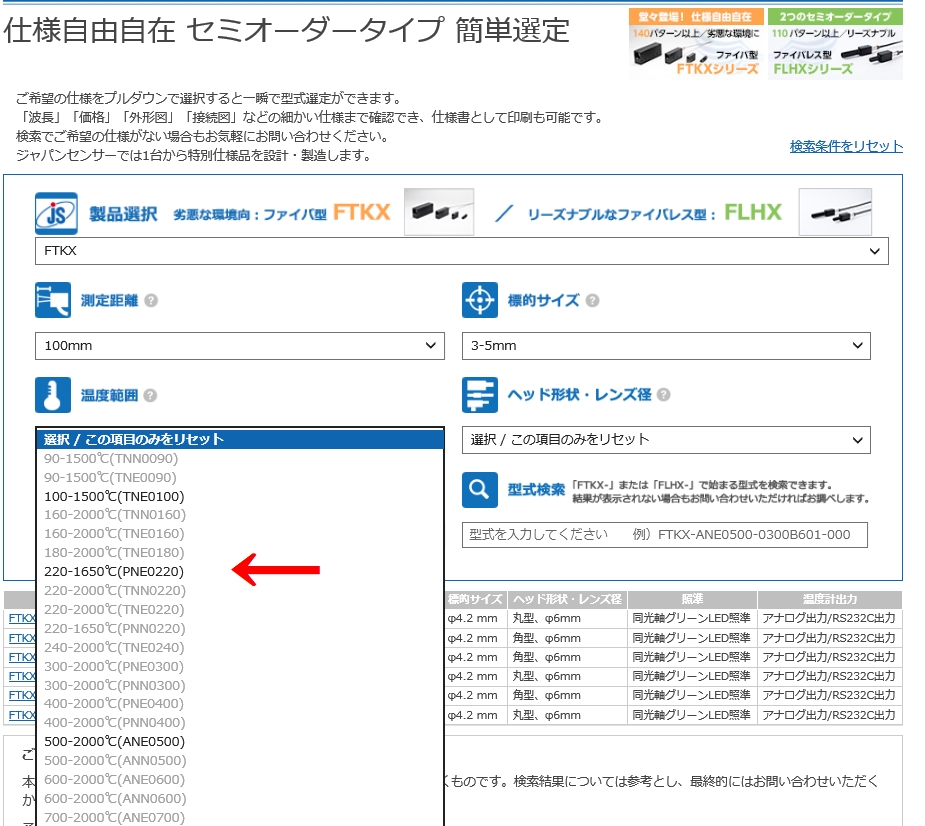This screenshot has width=925, height=826.
Task: Choose 300-2000℃(PNE0300) option
Action: pyautogui.click(x=240, y=666)
